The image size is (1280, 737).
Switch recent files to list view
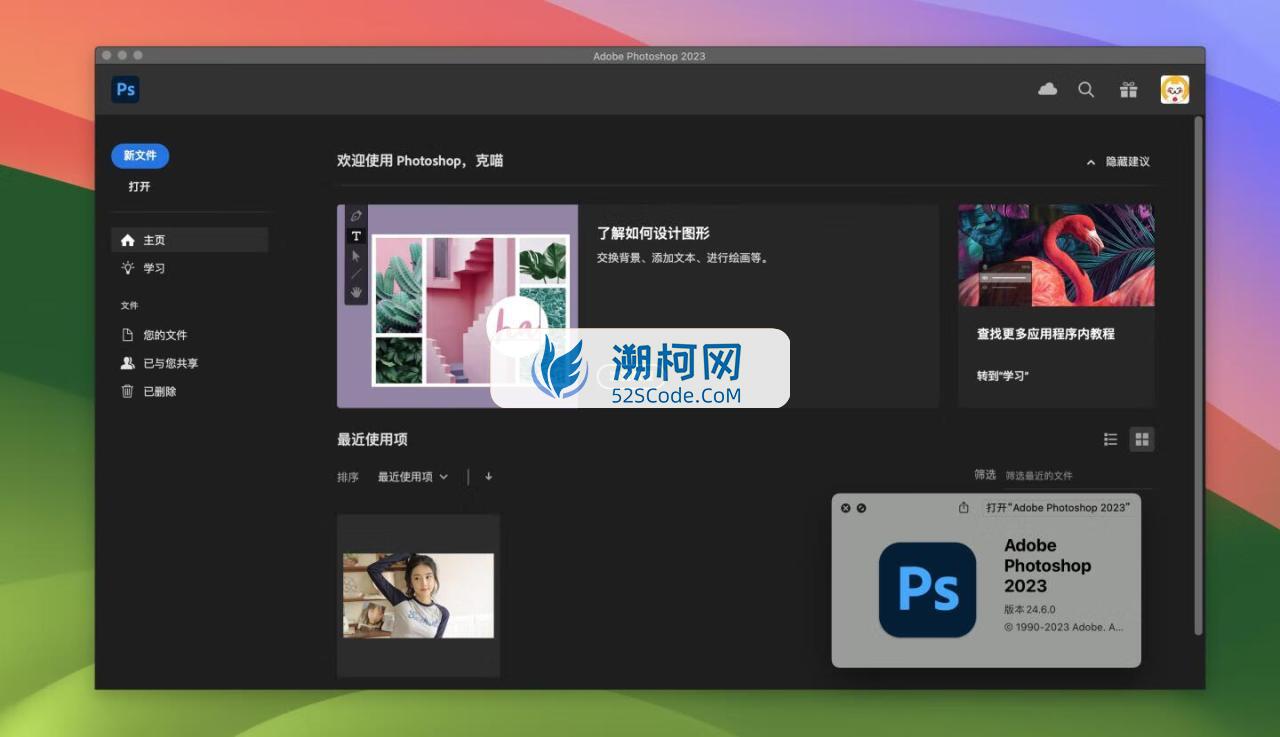pyautogui.click(x=1110, y=439)
